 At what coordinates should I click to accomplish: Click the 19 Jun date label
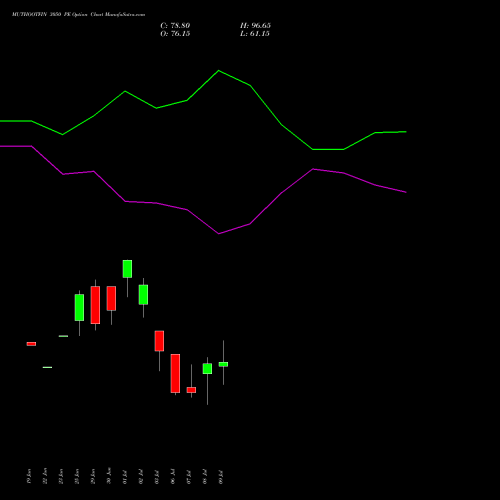click(29, 476)
